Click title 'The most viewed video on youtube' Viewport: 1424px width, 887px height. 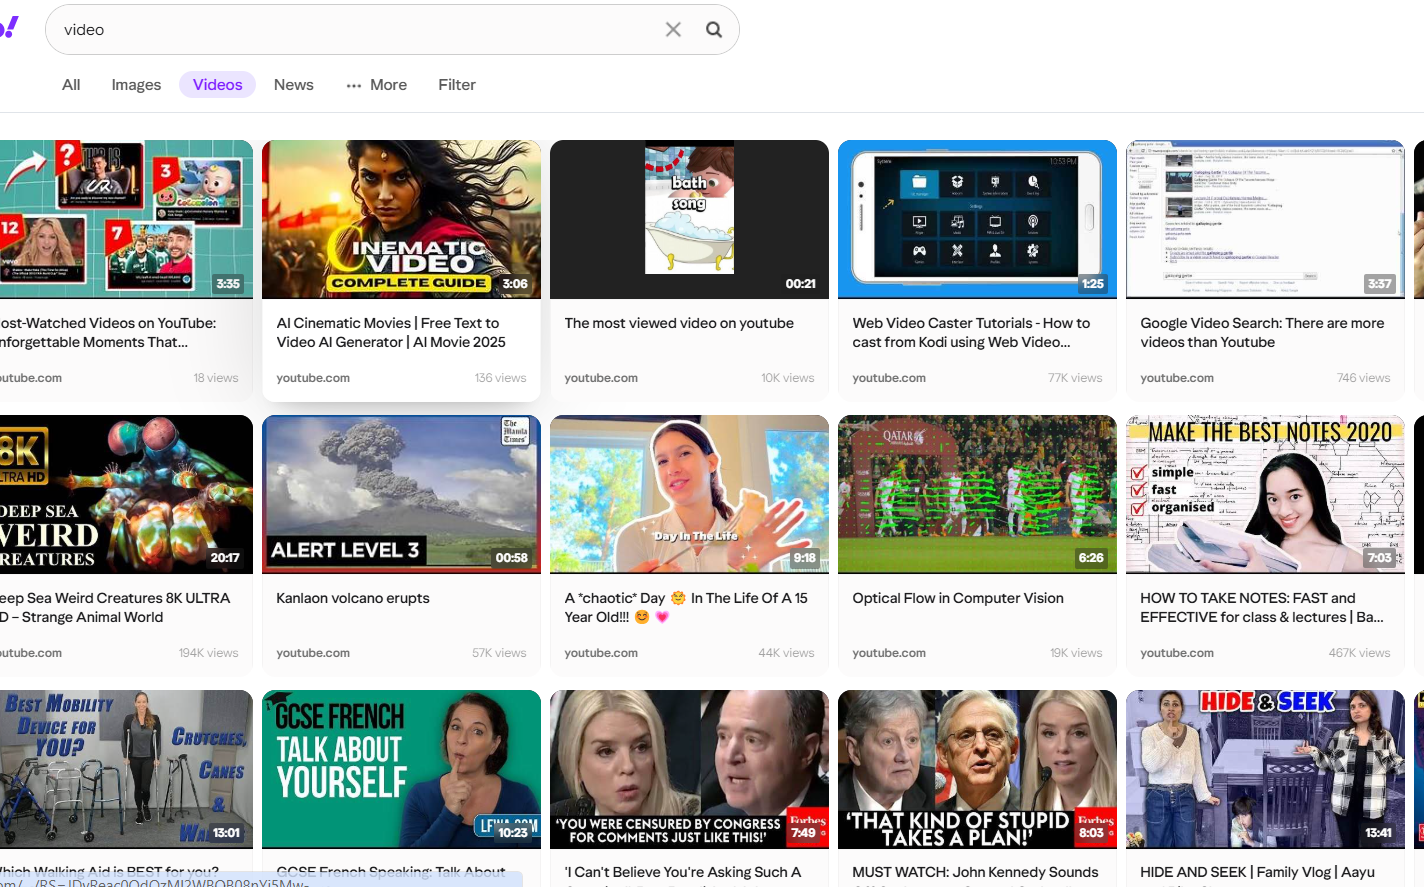[x=679, y=323]
